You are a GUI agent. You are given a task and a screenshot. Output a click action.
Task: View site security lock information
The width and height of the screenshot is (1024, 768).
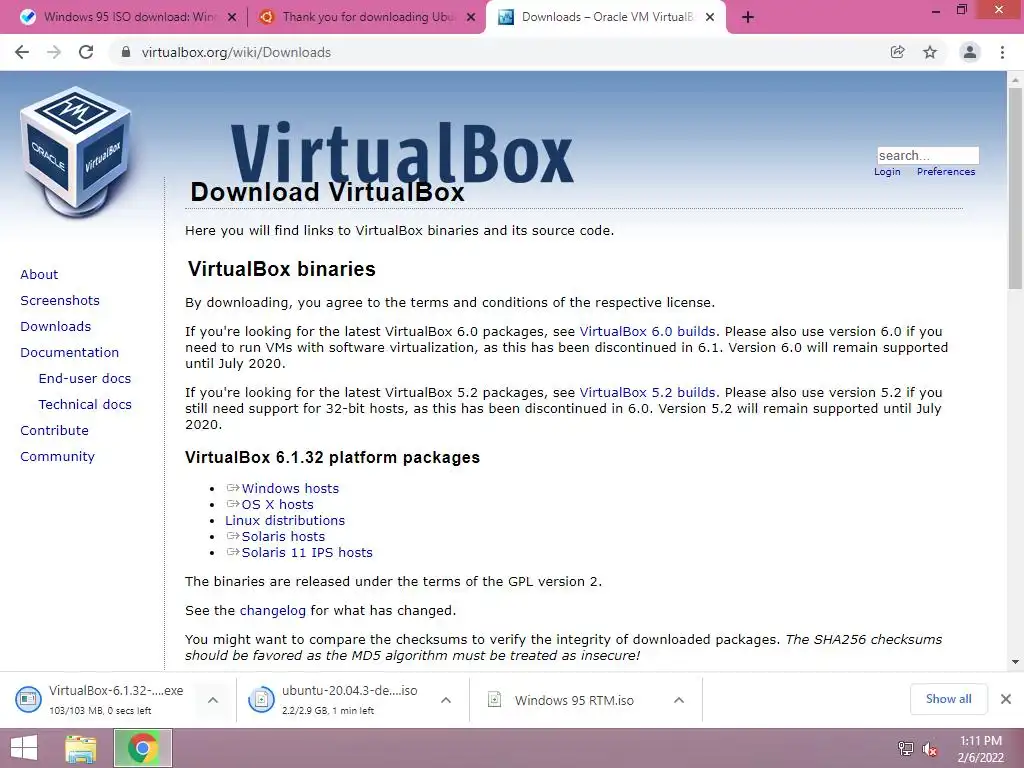pyautogui.click(x=125, y=52)
